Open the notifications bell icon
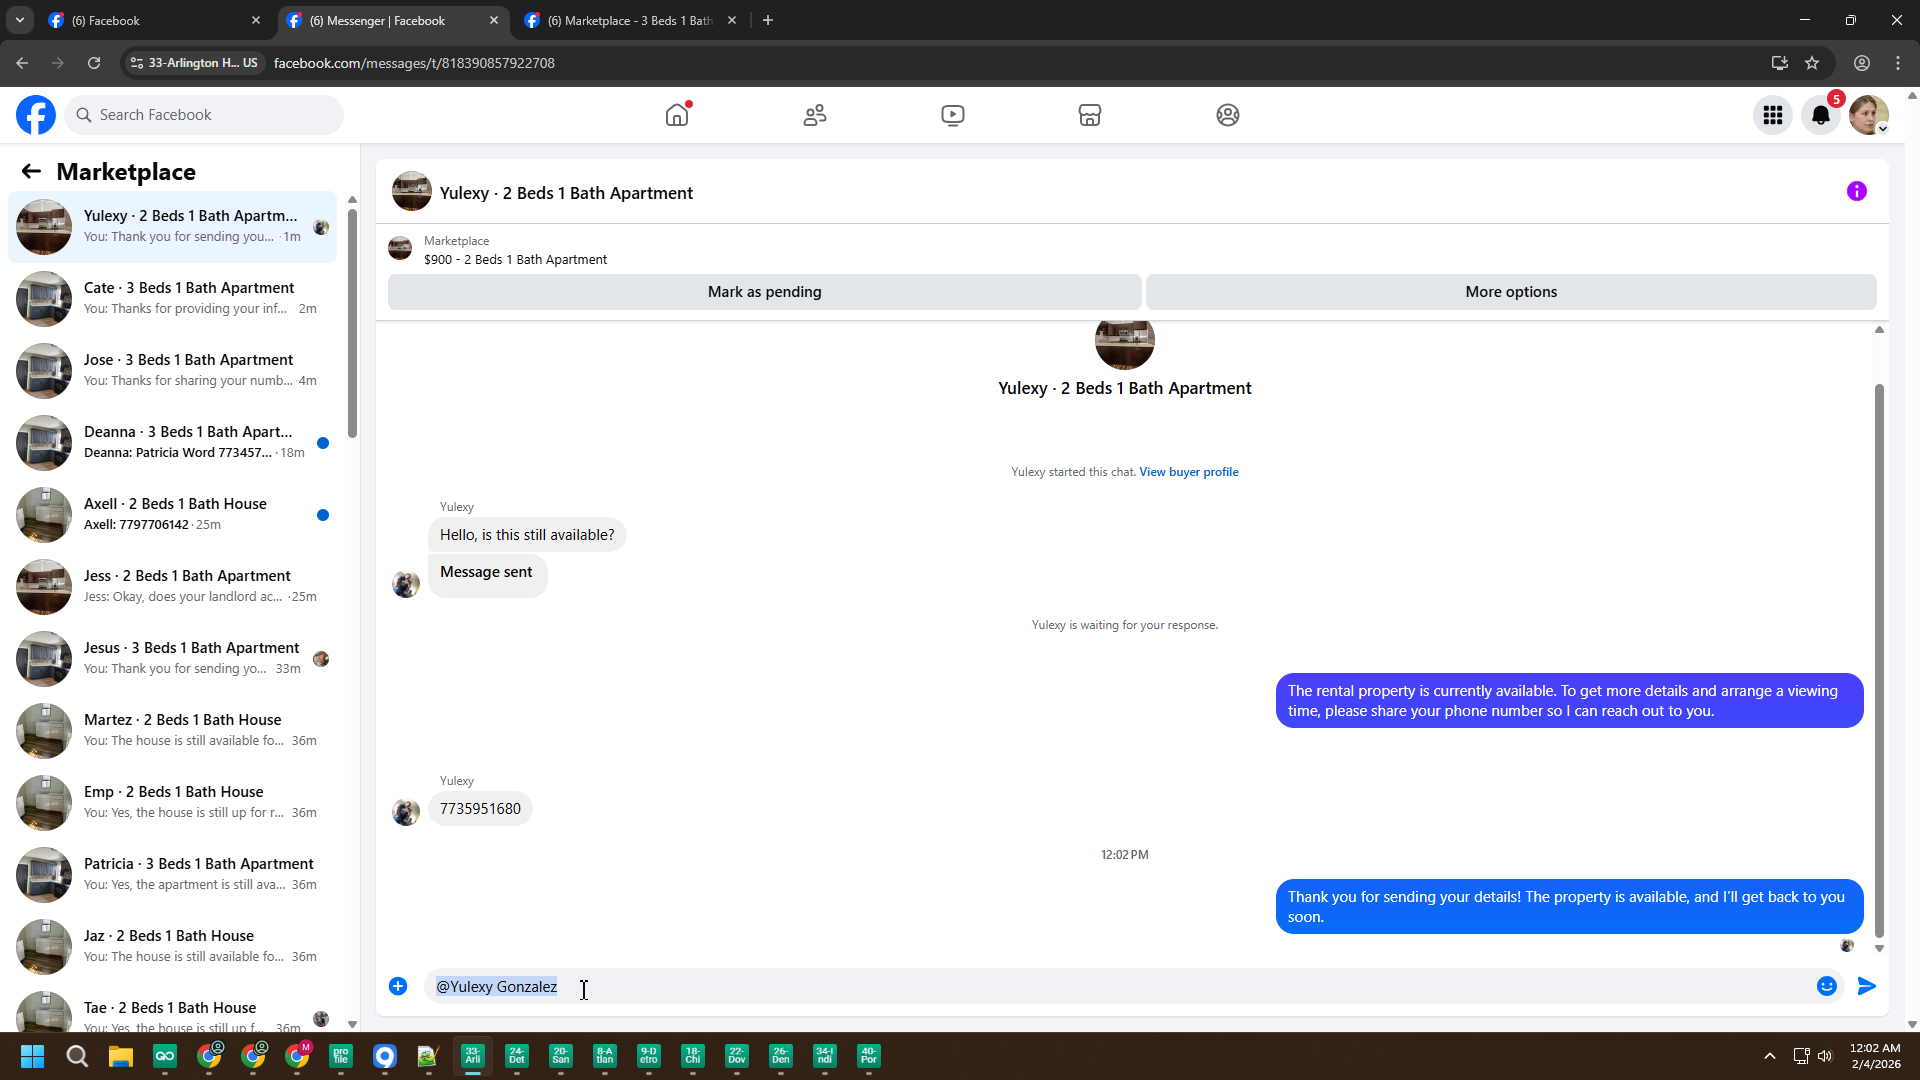 point(1820,116)
